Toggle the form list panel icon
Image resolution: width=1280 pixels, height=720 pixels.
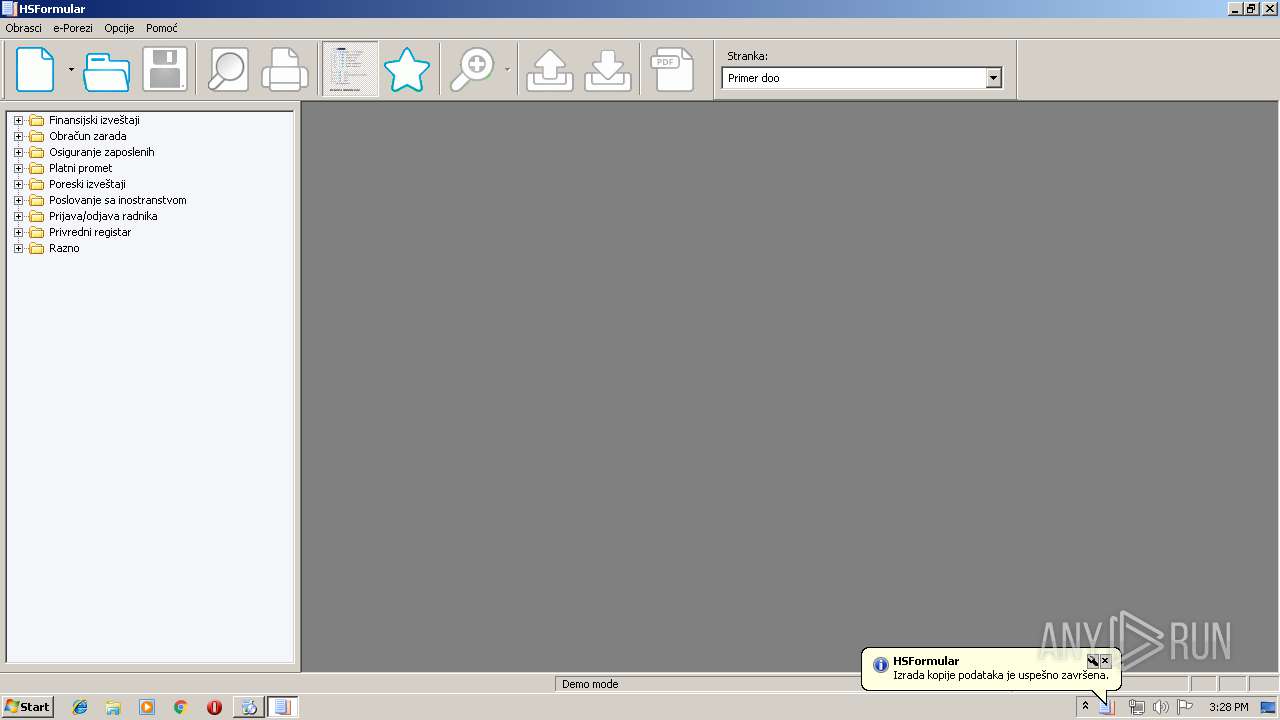(350, 69)
